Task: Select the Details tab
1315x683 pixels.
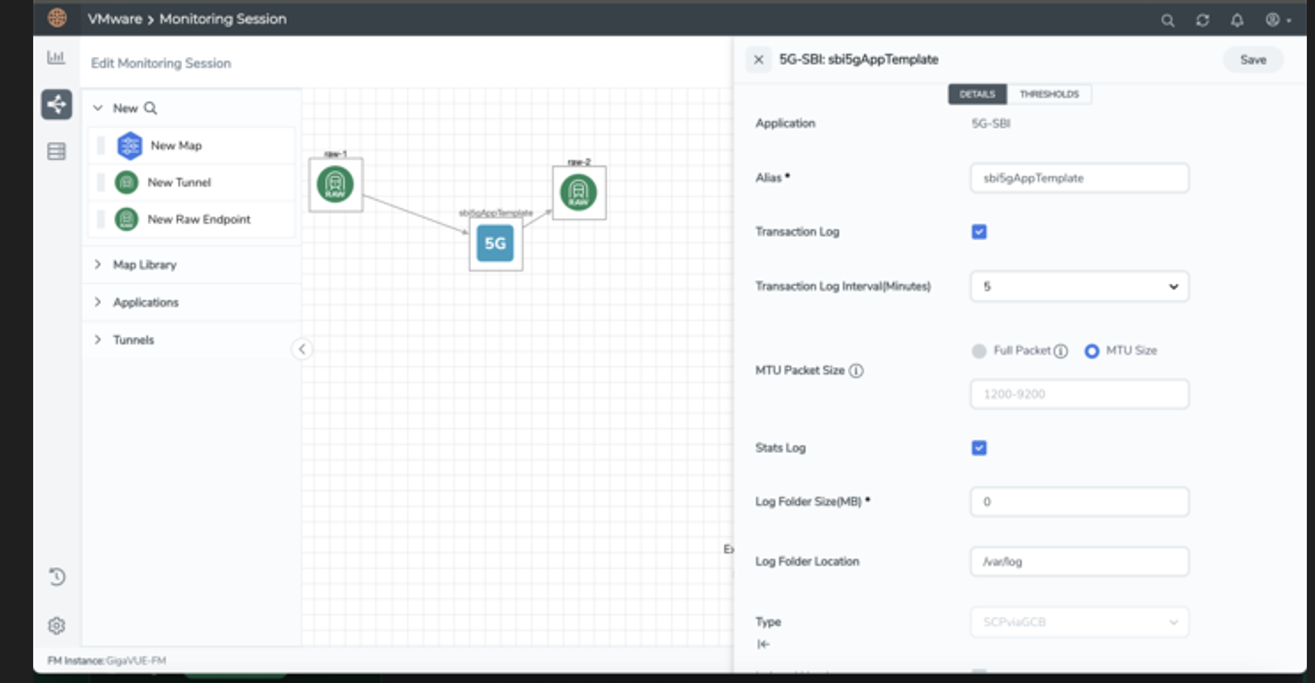Action: [977, 94]
